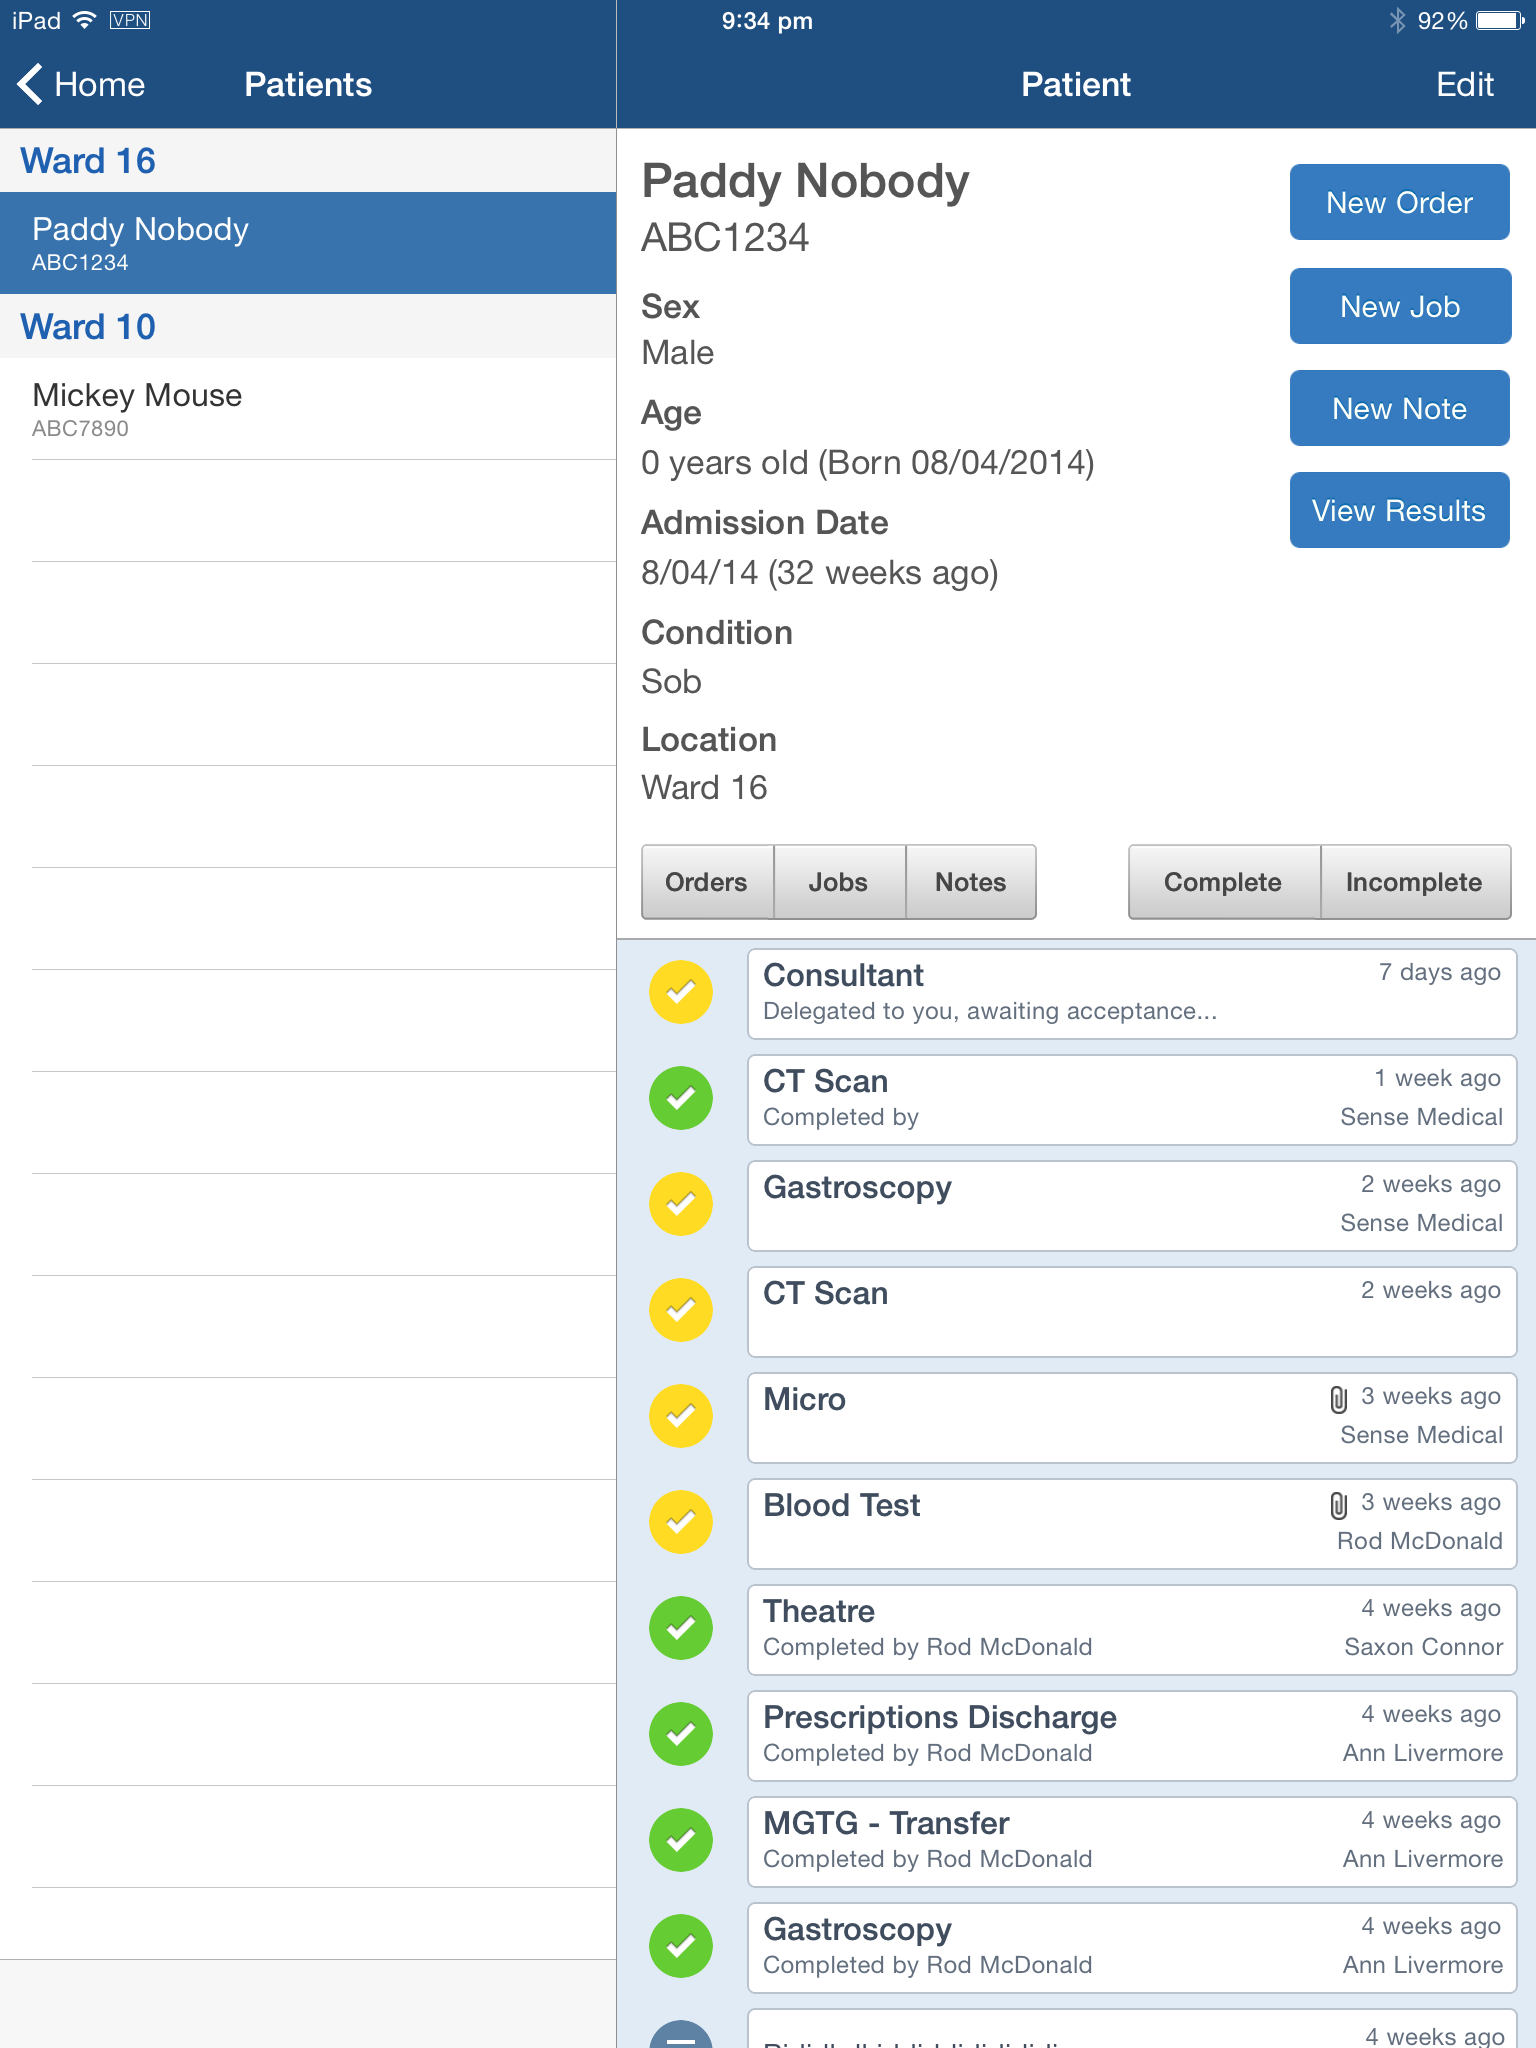Tap the paperclip attachment icon on Micro
This screenshot has width=1536, height=2048.
coord(1339,1399)
